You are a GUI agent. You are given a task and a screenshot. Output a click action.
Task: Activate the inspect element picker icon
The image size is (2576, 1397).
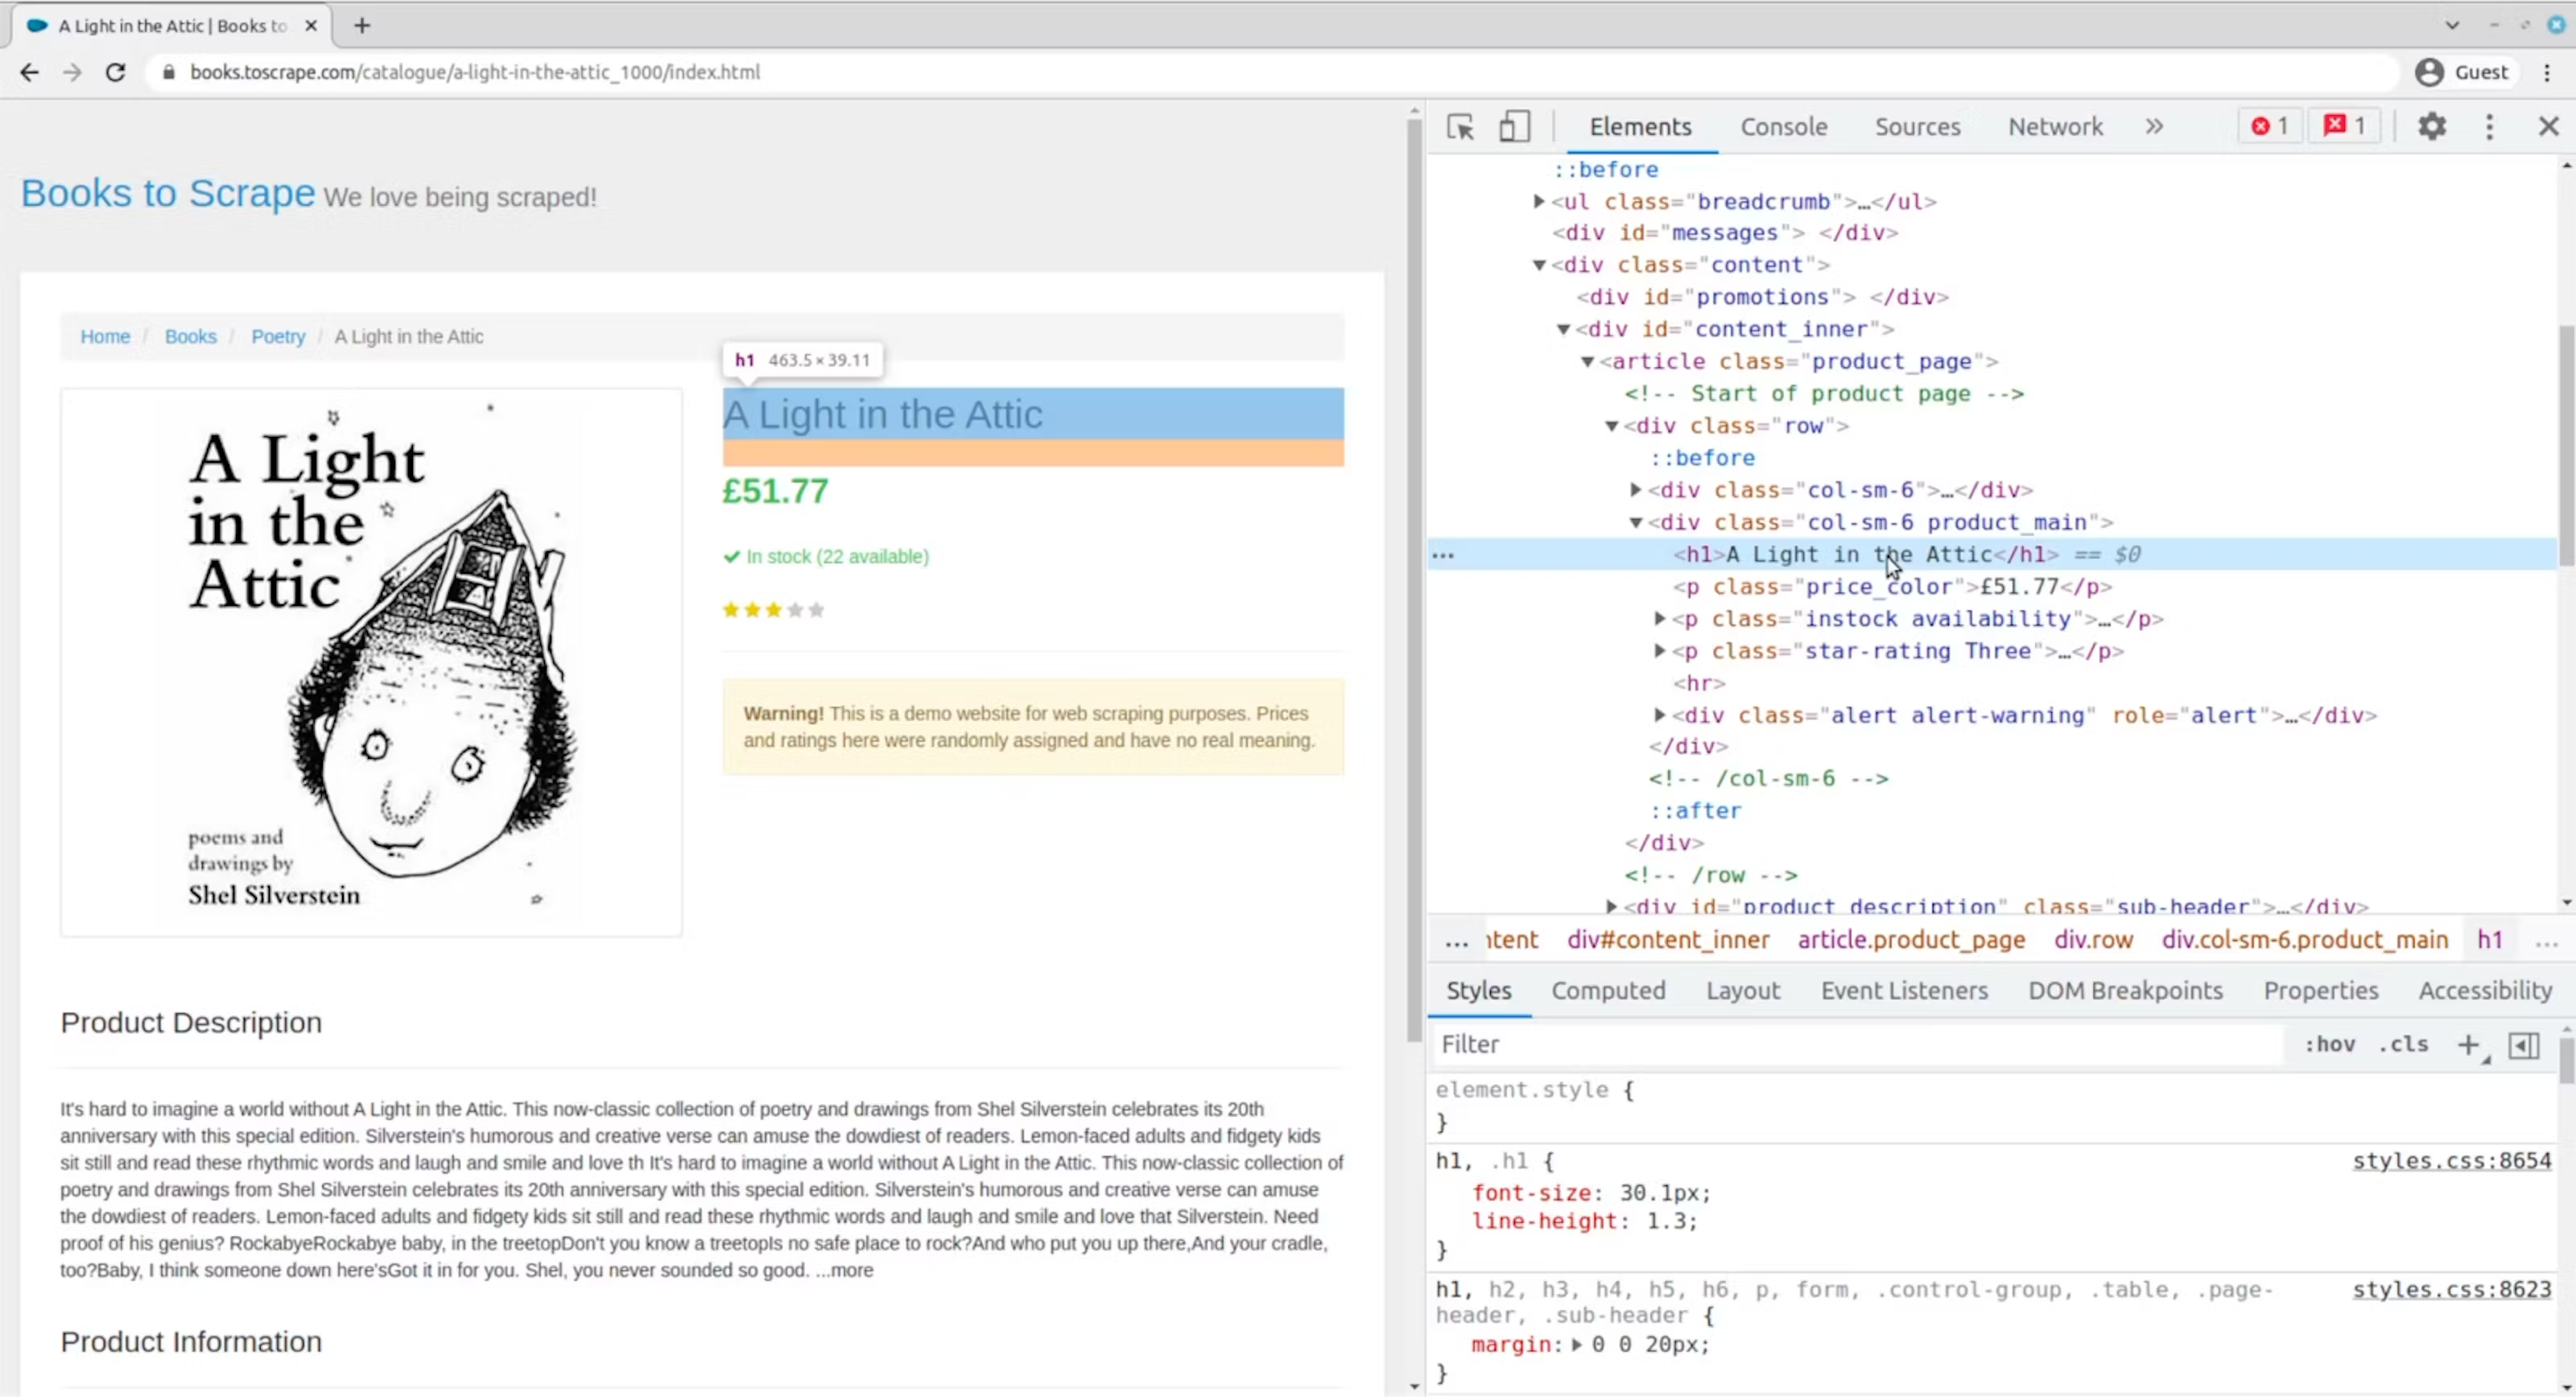click(1460, 127)
